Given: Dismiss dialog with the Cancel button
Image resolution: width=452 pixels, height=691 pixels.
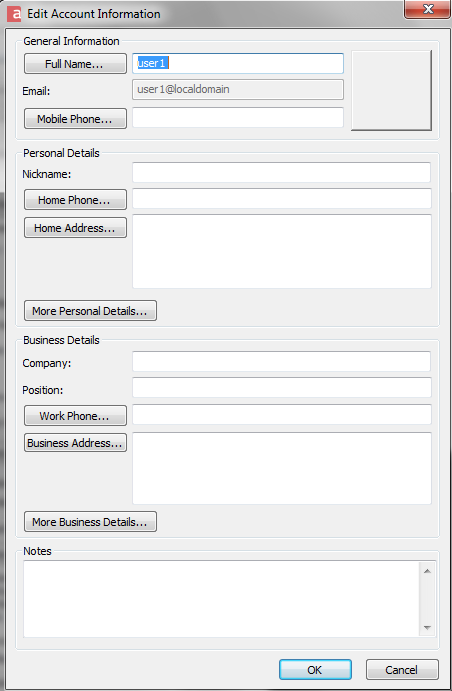Looking at the screenshot, I should [x=402, y=670].
